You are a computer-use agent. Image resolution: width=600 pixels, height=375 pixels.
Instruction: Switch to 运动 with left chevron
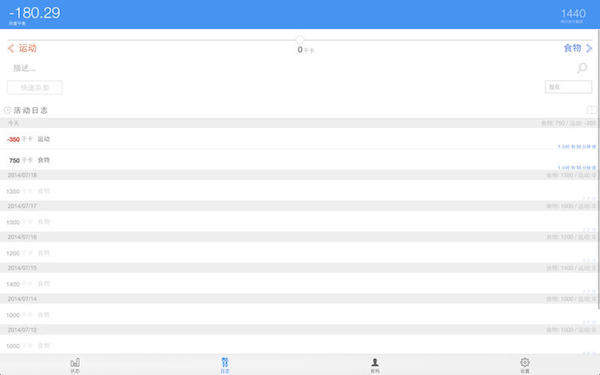[22, 48]
